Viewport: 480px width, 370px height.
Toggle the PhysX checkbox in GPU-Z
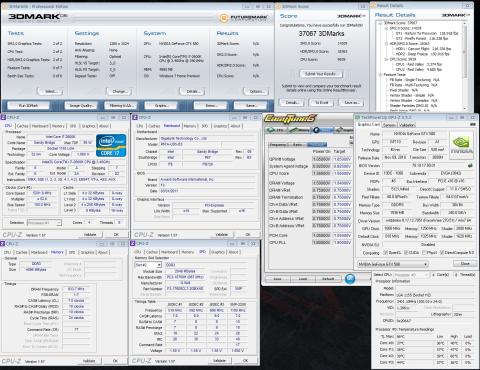point(424,252)
